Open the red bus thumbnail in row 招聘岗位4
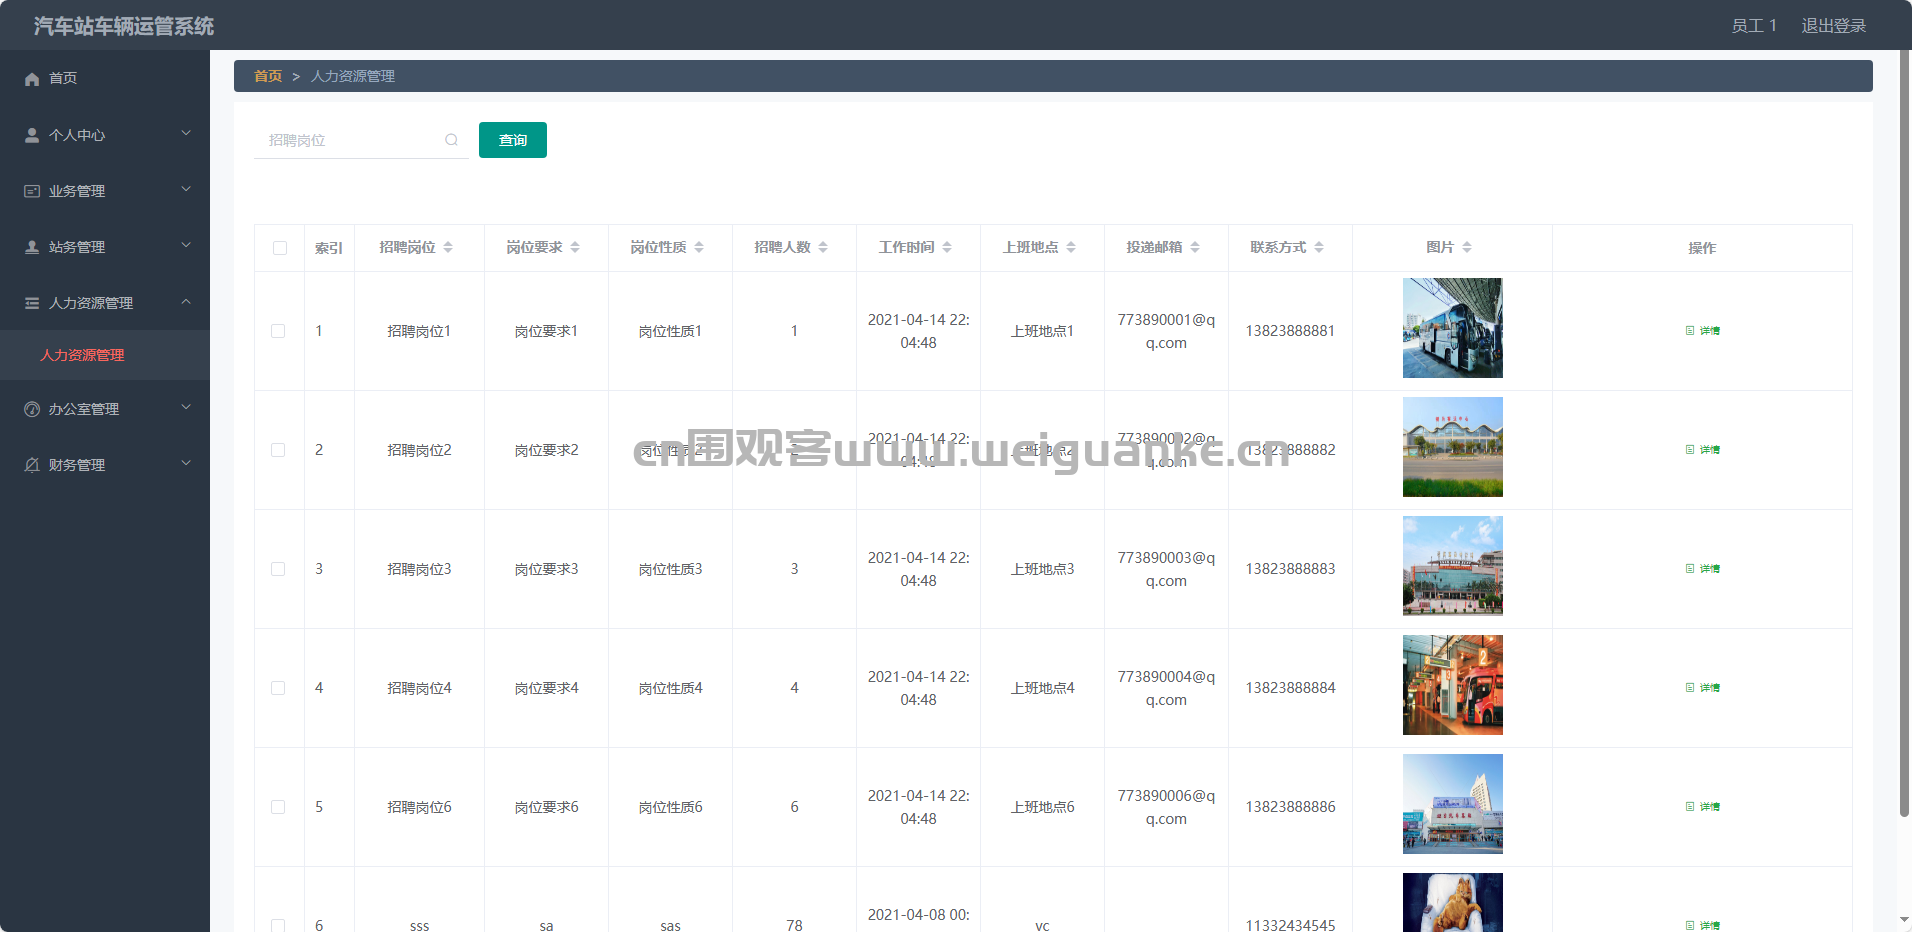The image size is (1912, 932). [x=1453, y=685]
